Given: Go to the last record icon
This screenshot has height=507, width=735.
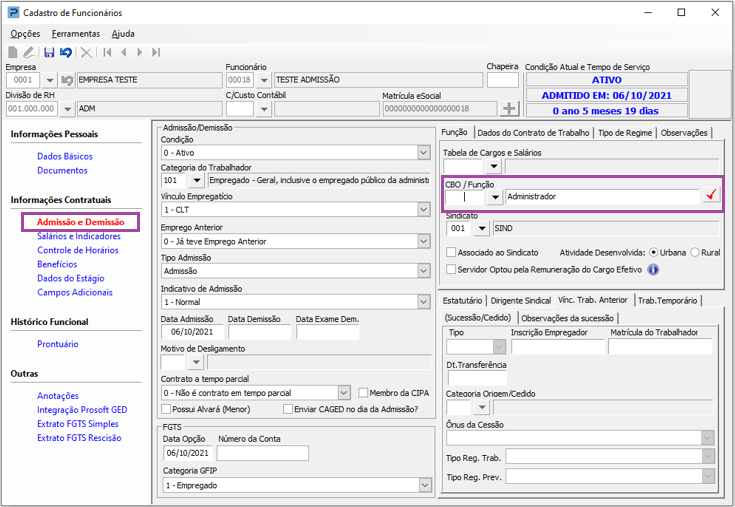Looking at the screenshot, I should pyautogui.click(x=156, y=52).
